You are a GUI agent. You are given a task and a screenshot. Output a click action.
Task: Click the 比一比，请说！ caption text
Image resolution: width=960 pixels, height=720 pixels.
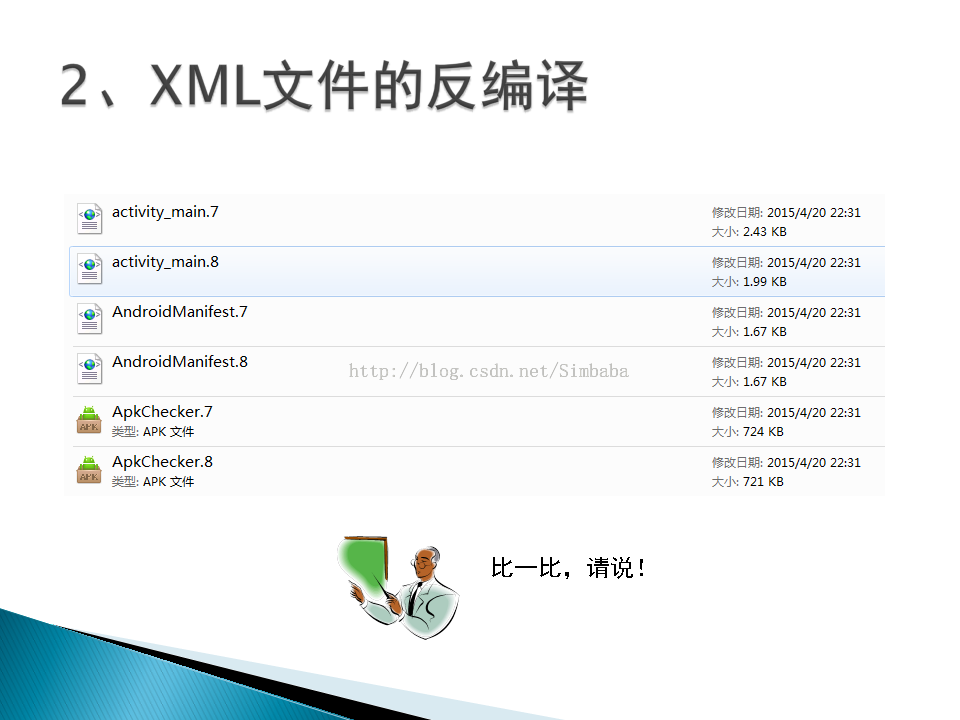[568, 568]
